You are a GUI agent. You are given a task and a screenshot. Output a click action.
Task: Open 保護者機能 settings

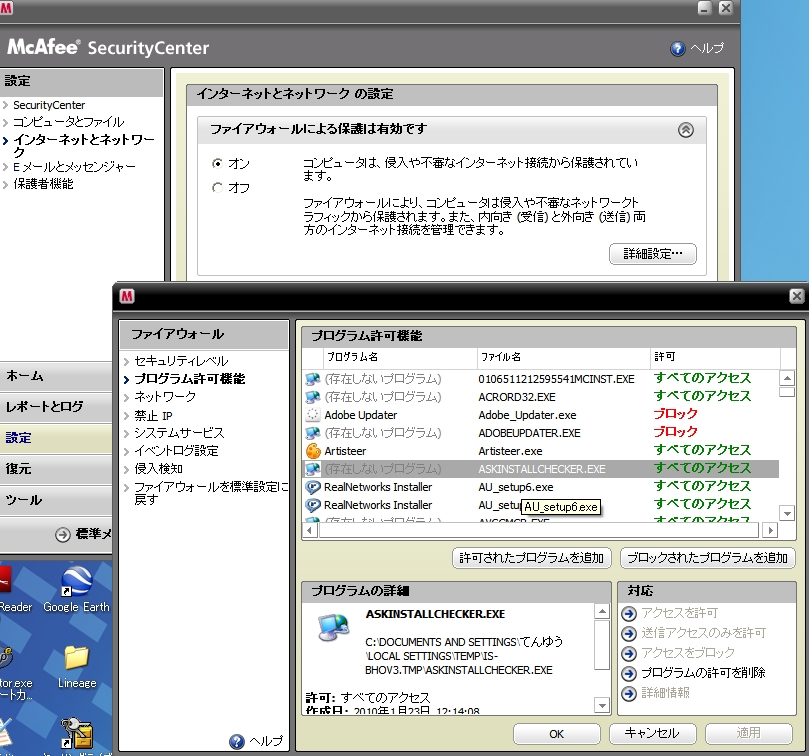(43, 184)
